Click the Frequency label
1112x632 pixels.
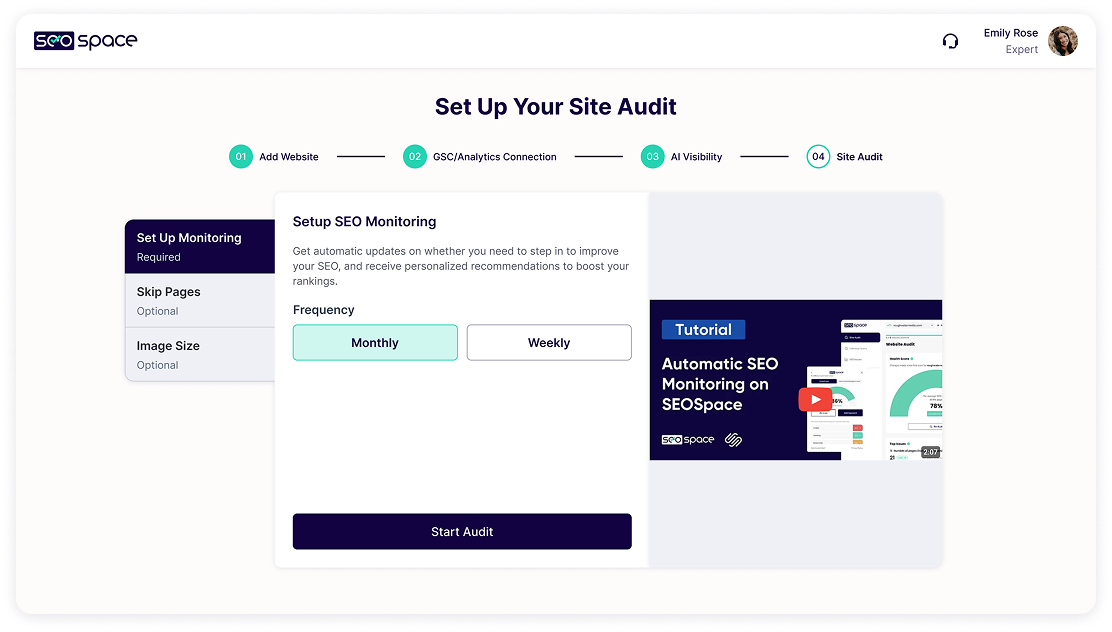pos(323,310)
